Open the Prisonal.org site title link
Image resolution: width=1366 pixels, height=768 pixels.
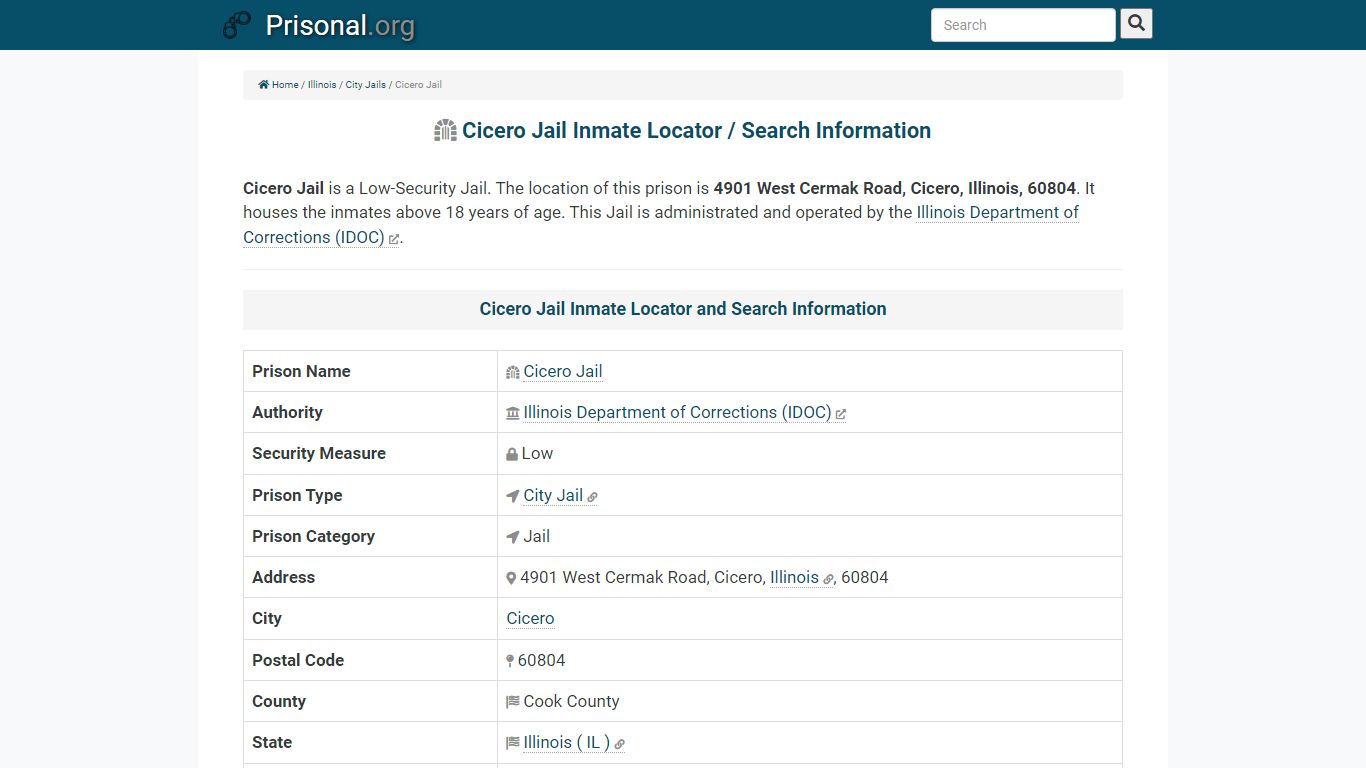click(340, 25)
